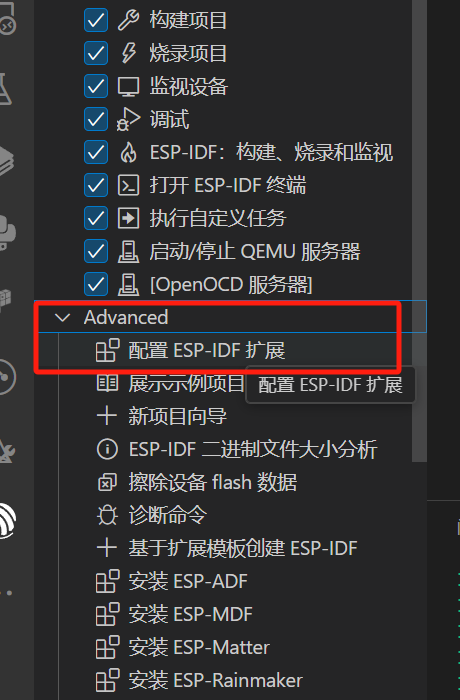Click the vertical scrollbar of the panel

click(419, 231)
